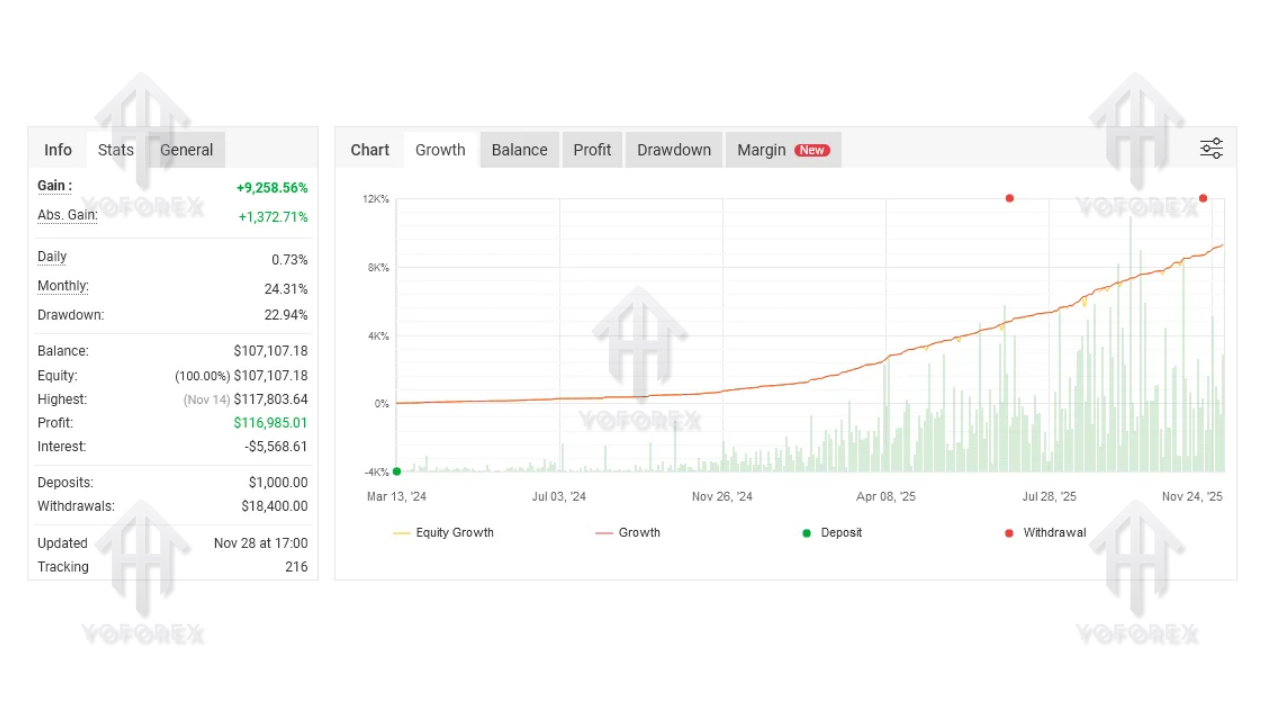Open the Profit chart tab
The height and width of the screenshot is (720, 1280).
(592, 149)
